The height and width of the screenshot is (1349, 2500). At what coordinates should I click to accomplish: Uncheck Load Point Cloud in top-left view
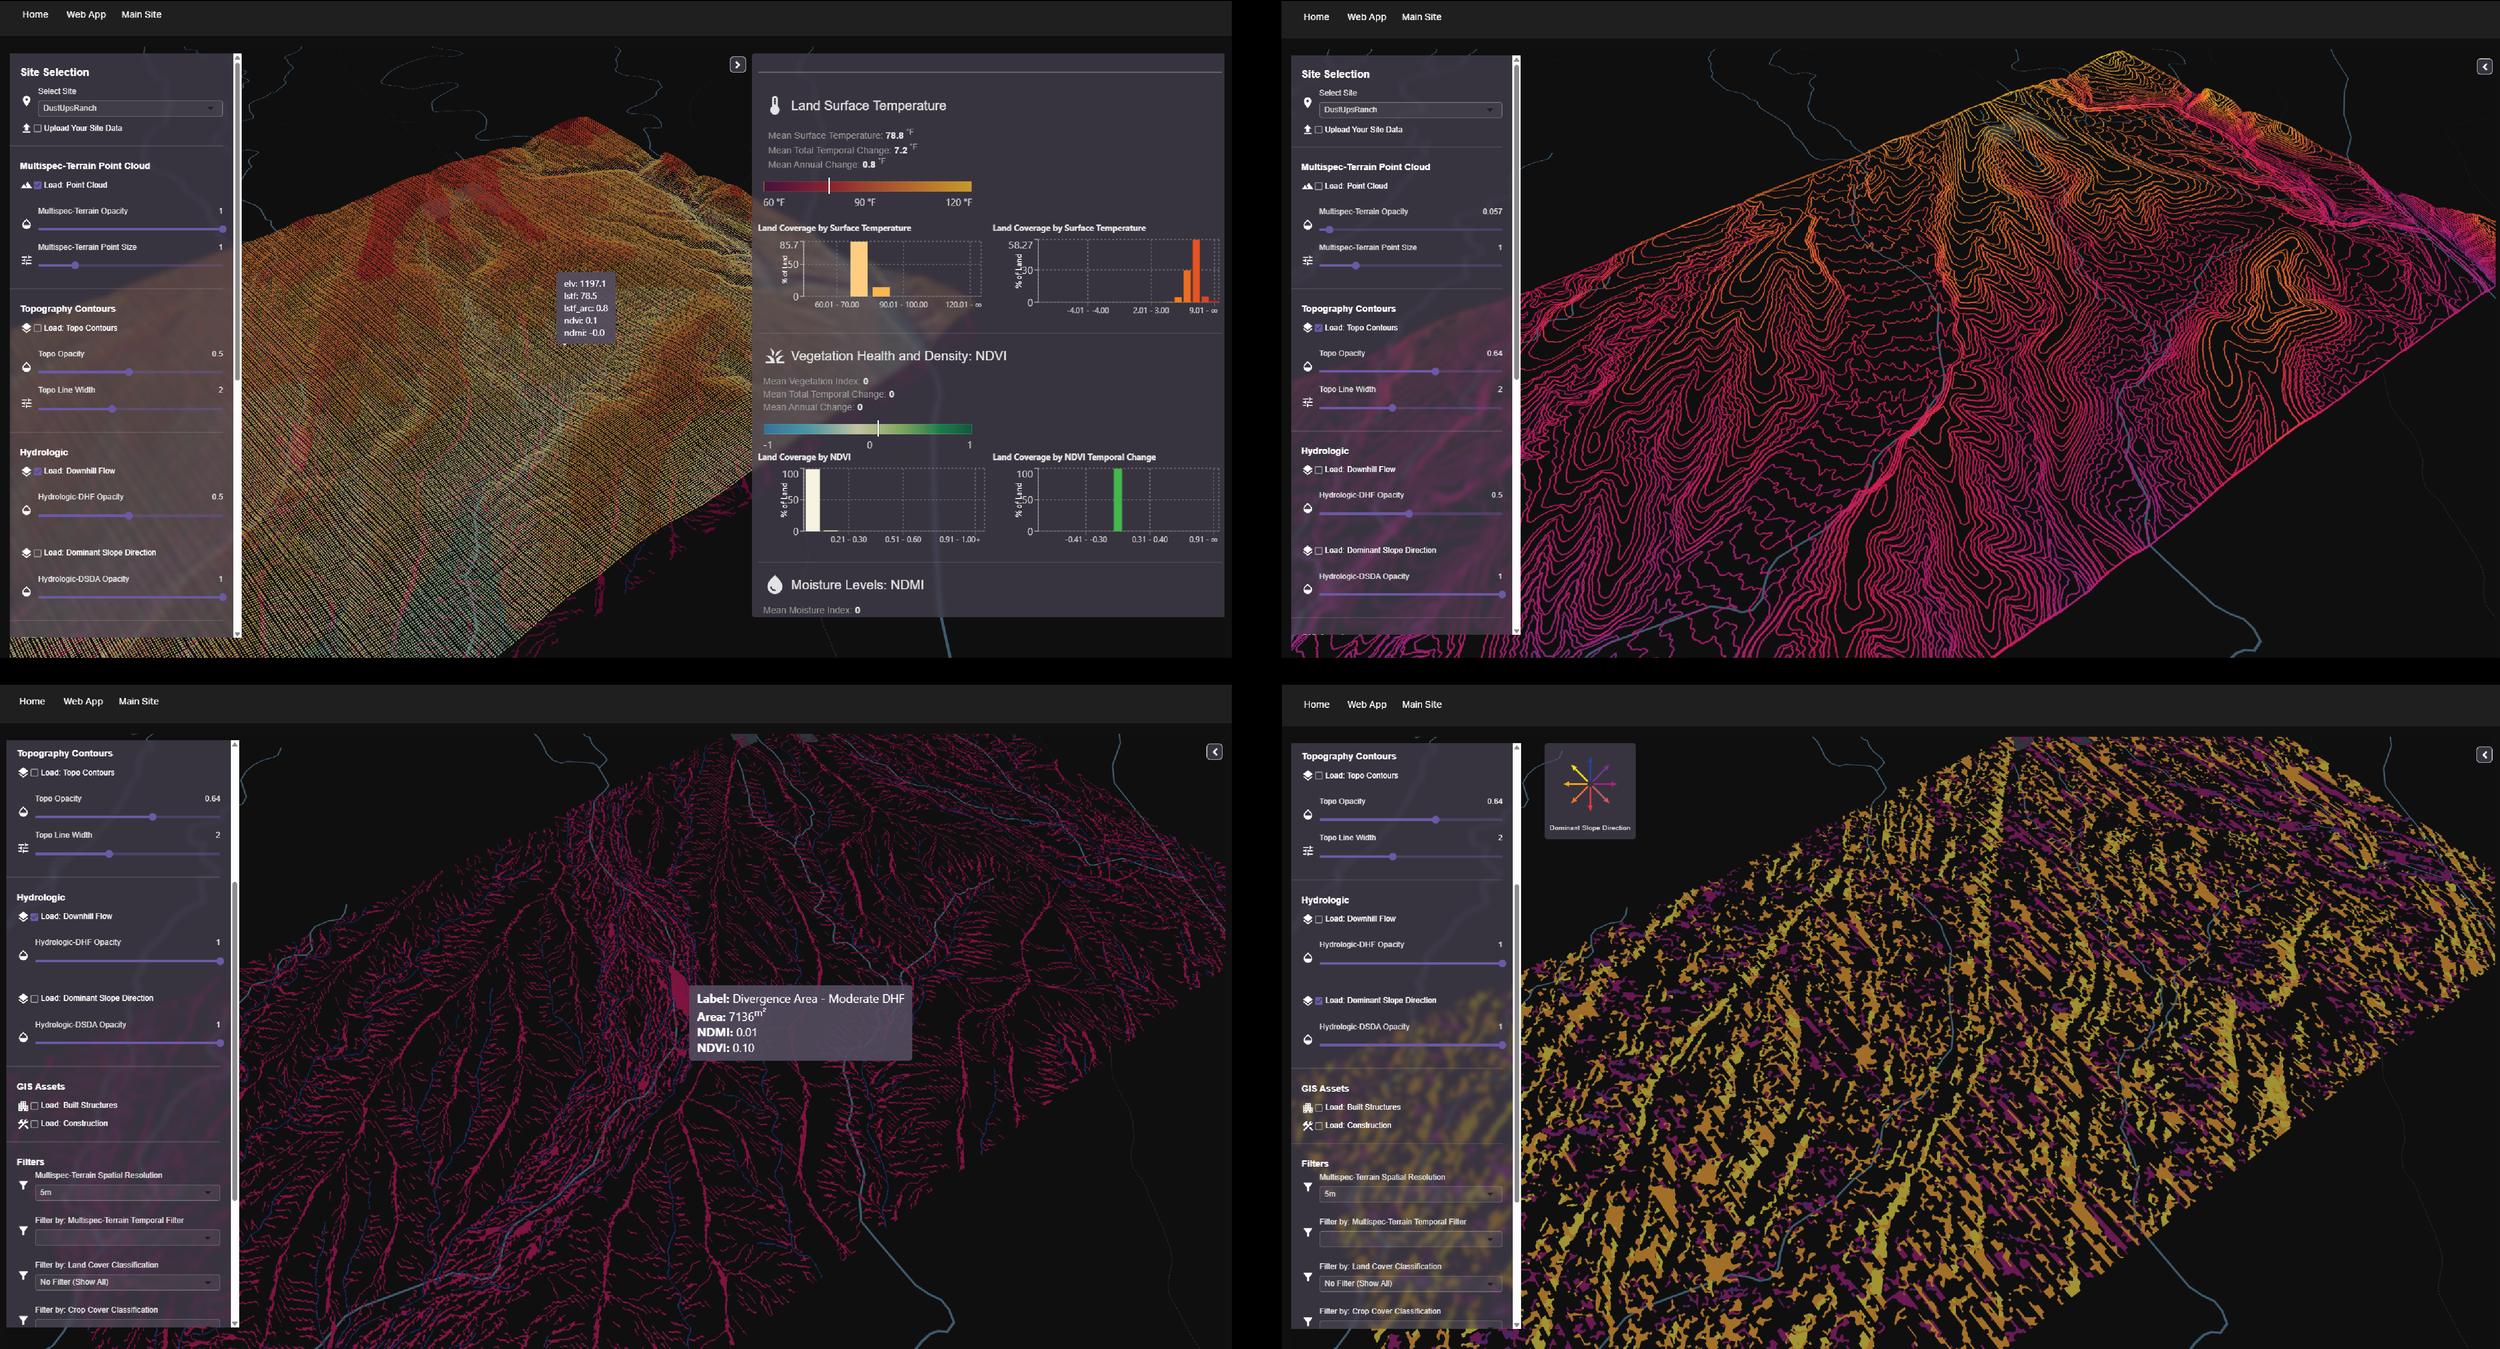tap(39, 186)
